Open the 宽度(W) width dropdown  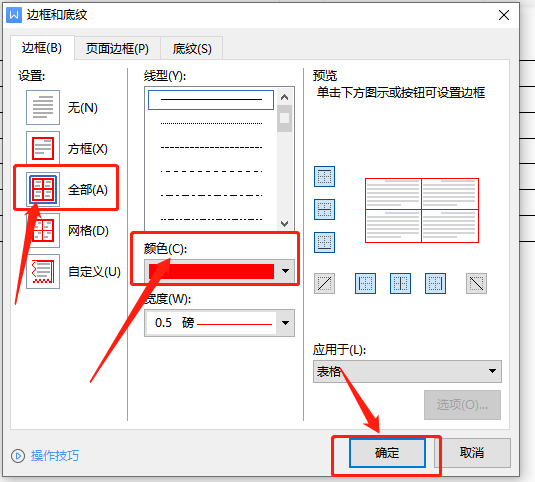219,323
